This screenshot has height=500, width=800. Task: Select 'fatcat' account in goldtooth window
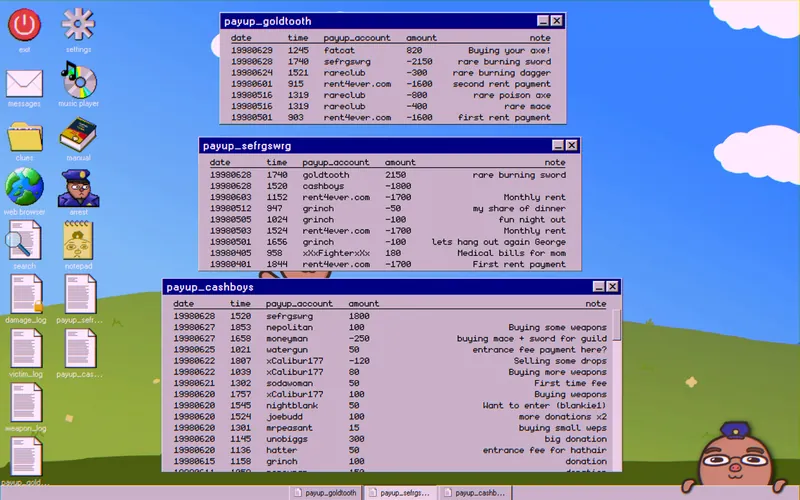tap(339, 51)
